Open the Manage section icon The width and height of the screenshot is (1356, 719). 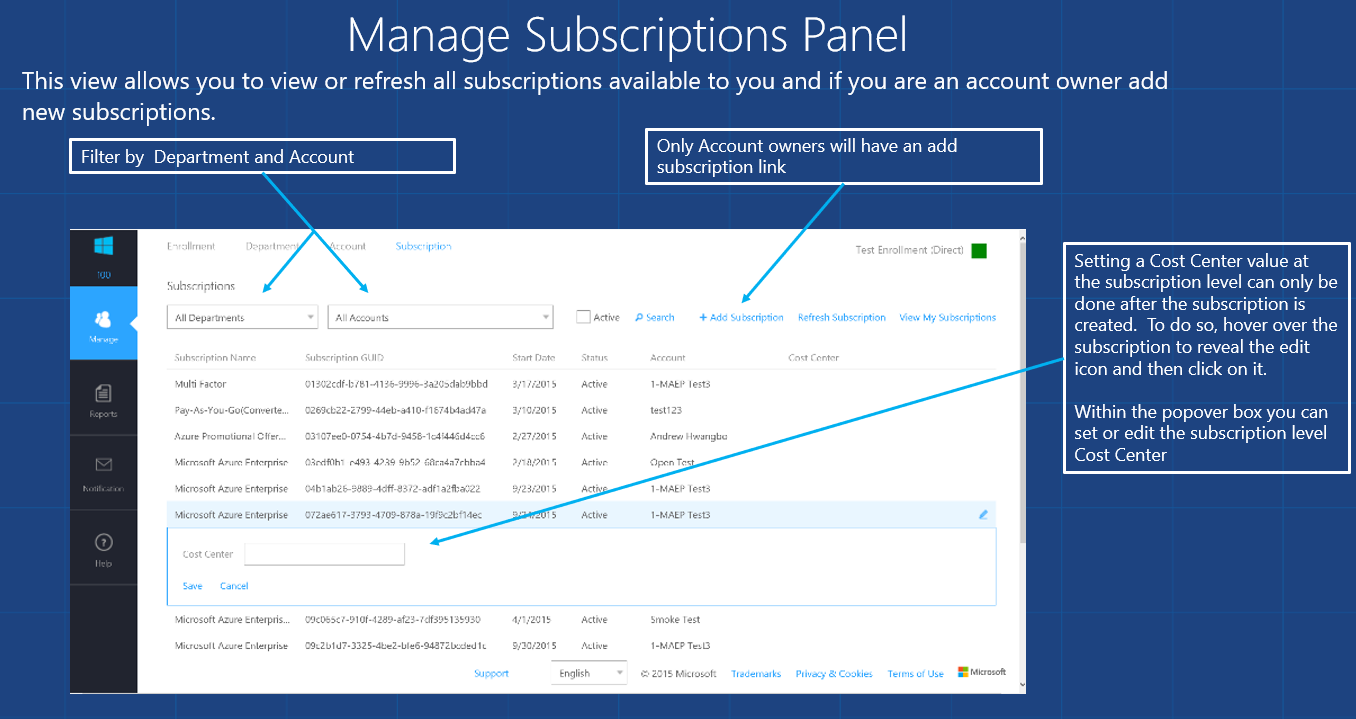(103, 319)
